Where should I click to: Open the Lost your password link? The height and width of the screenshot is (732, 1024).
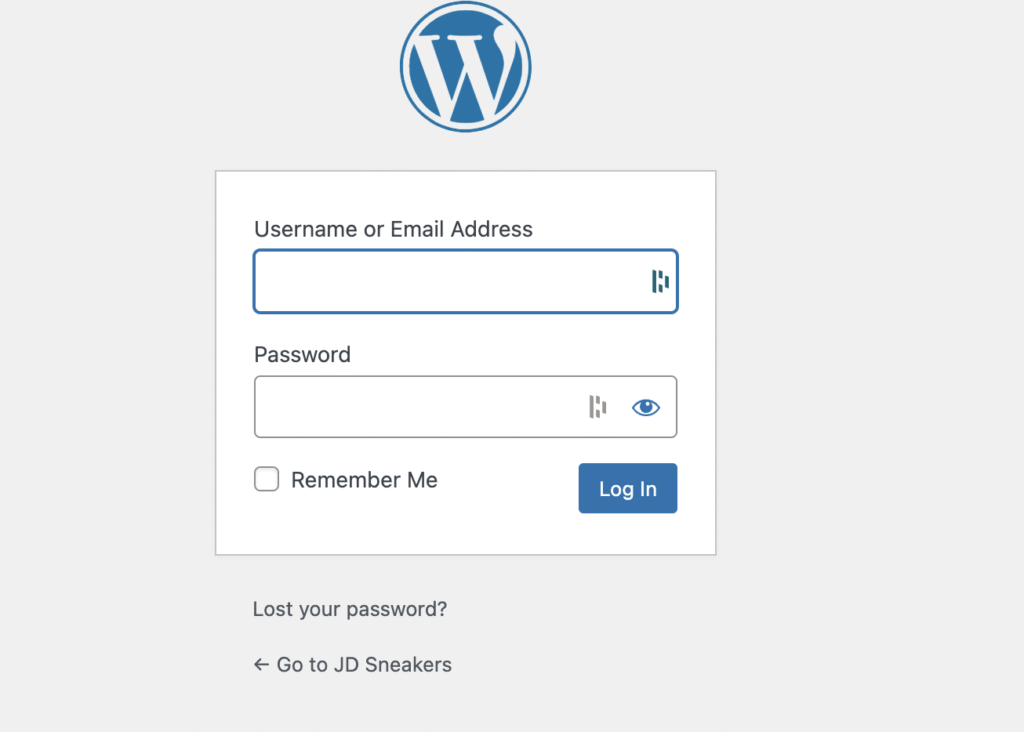(349, 609)
